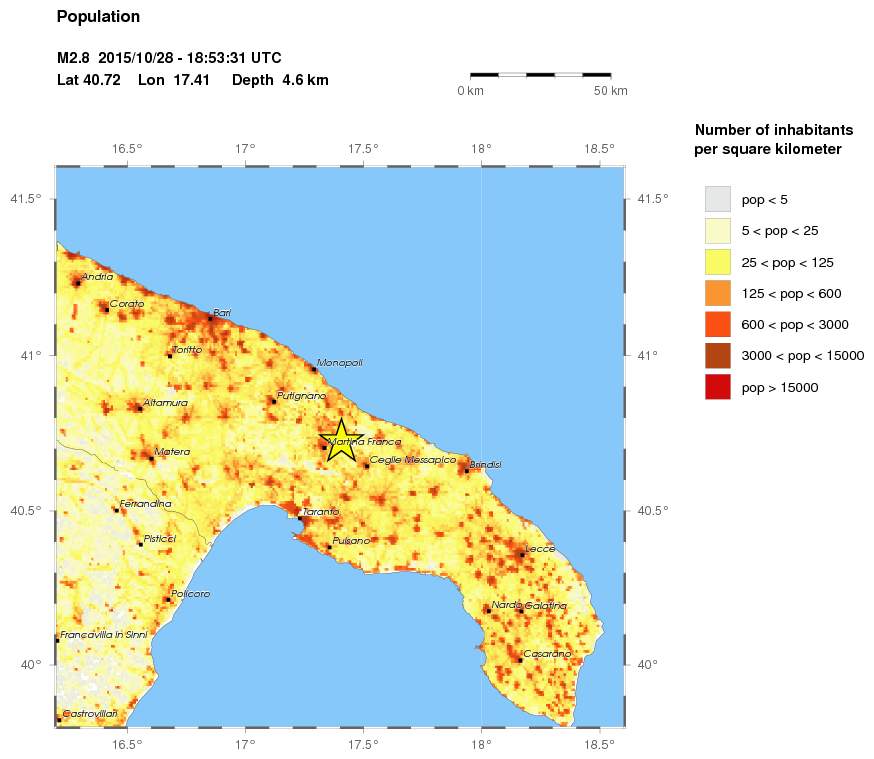874x759 pixels.
Task: Click the 'M2.8 2015/10/28 - 18:53:31 UTC' line
Action: (x=169, y=58)
